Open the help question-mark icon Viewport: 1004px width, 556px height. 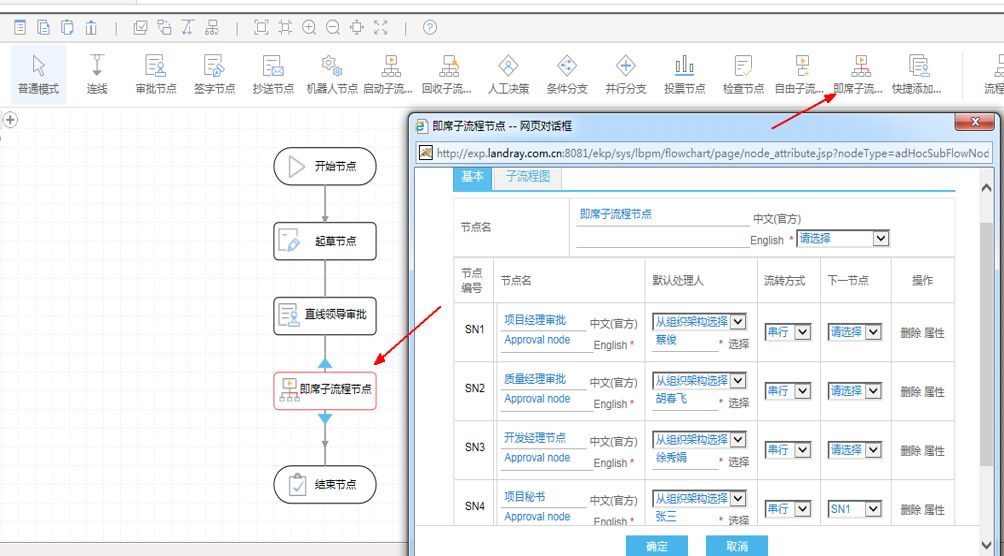coord(430,28)
